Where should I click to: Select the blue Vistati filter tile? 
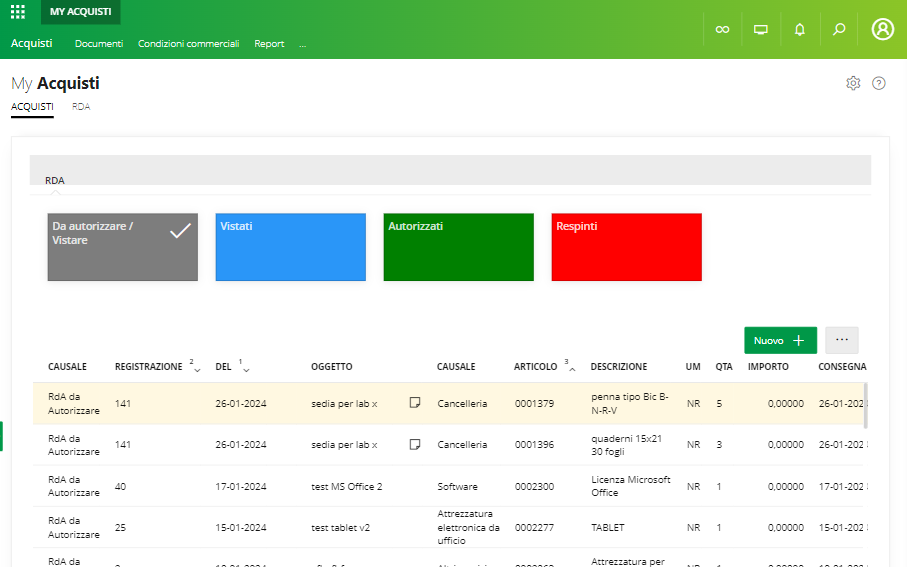[x=290, y=247]
